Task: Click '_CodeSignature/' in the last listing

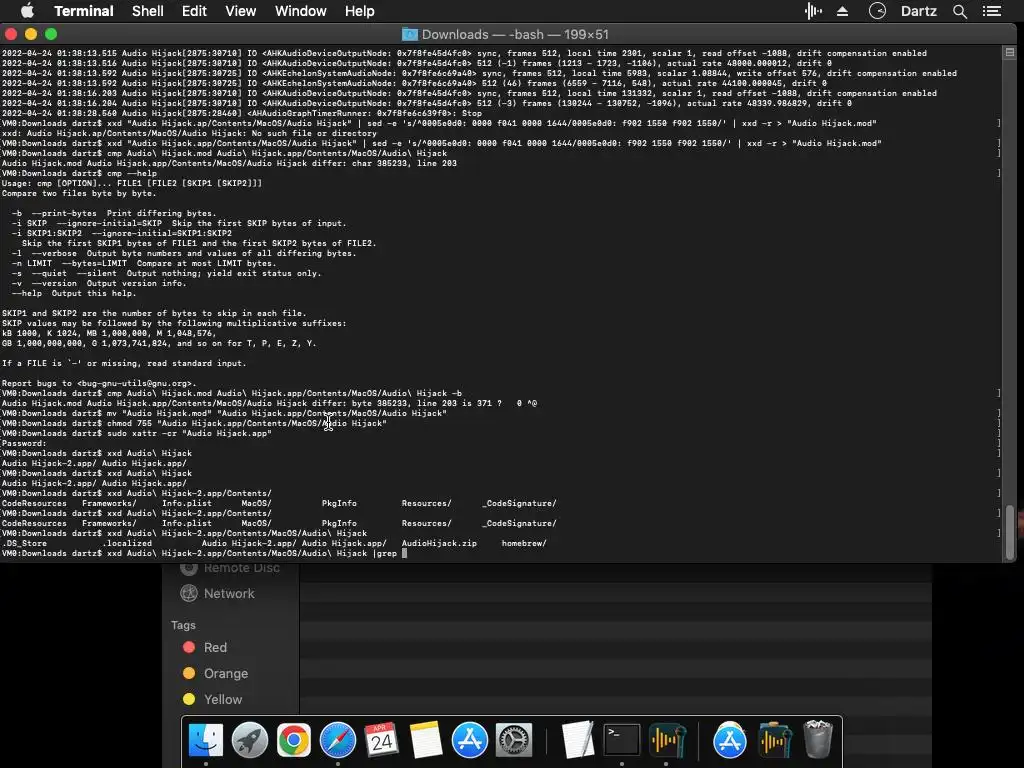Action: point(519,523)
